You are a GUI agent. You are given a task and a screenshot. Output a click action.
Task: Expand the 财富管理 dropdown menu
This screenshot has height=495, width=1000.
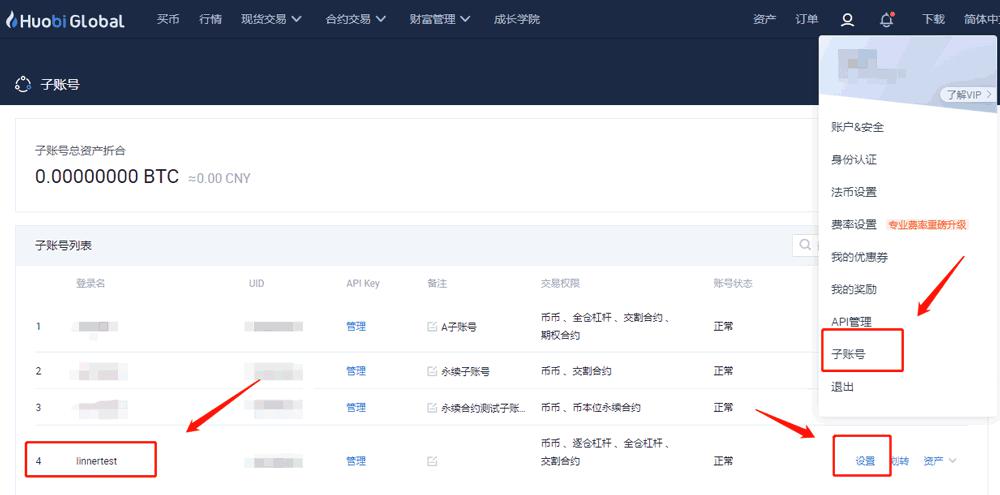tap(440, 19)
